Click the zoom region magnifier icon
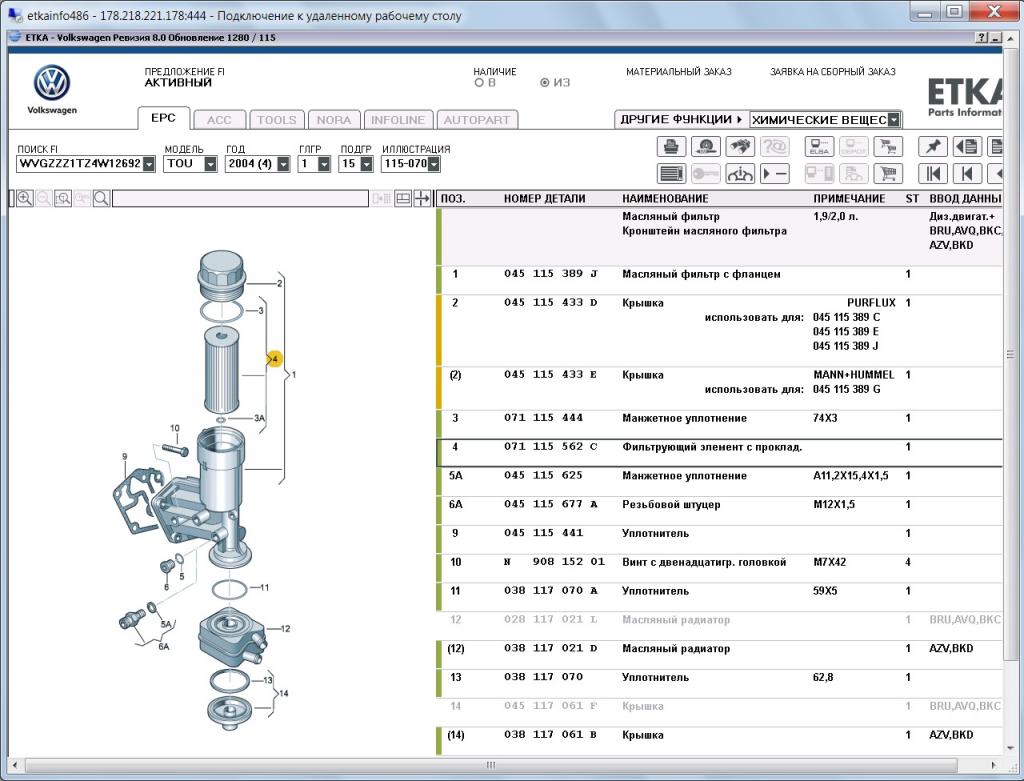 click(x=63, y=199)
